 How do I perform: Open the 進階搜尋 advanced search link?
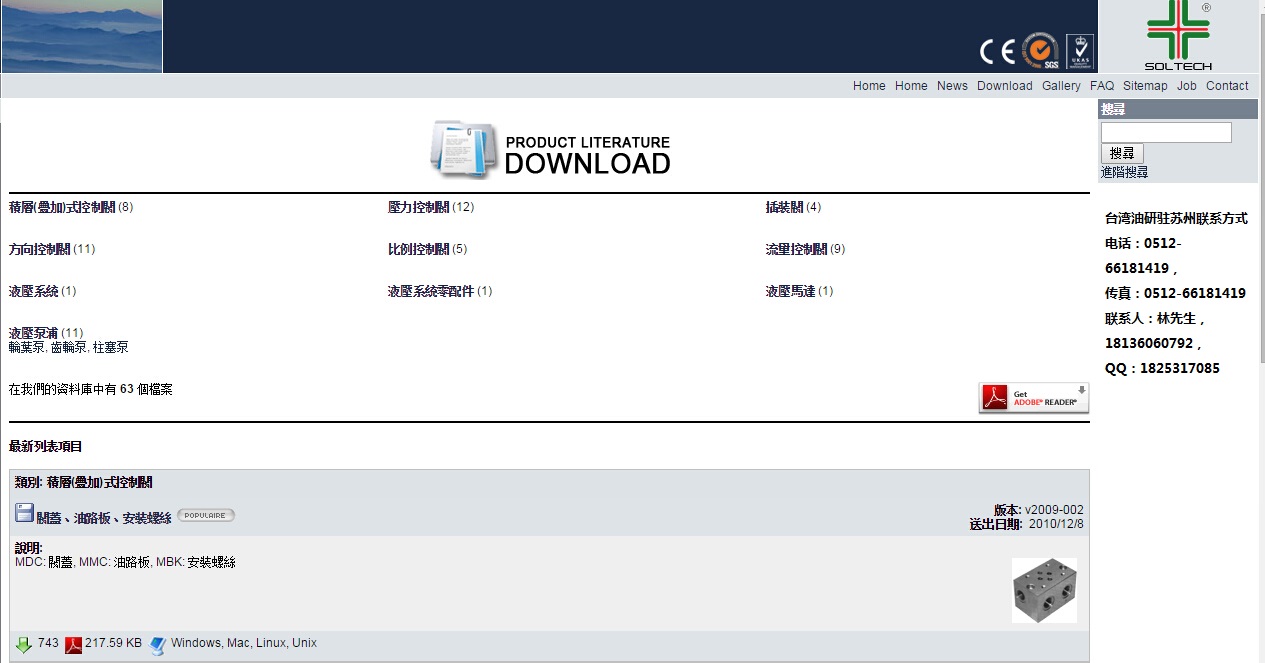point(1125,172)
